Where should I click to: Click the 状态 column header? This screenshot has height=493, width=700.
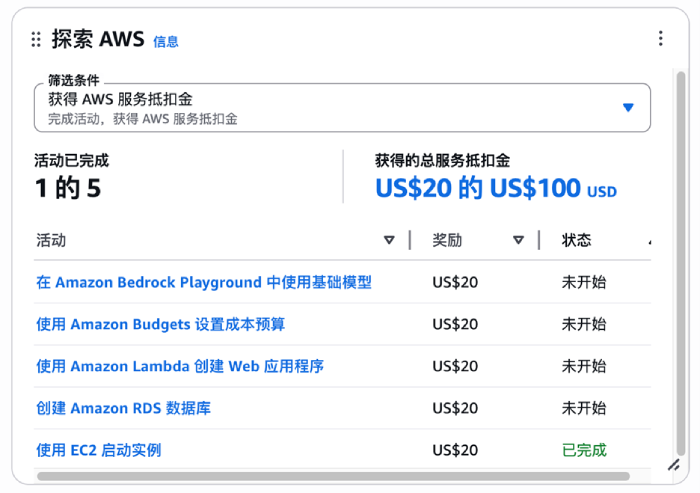pos(577,240)
